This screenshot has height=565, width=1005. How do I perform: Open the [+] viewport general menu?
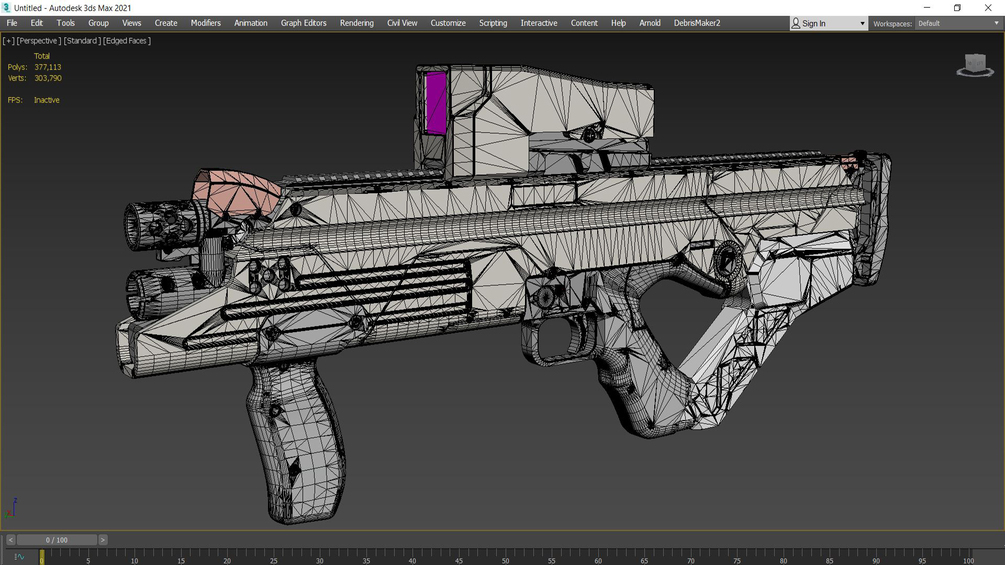point(9,40)
